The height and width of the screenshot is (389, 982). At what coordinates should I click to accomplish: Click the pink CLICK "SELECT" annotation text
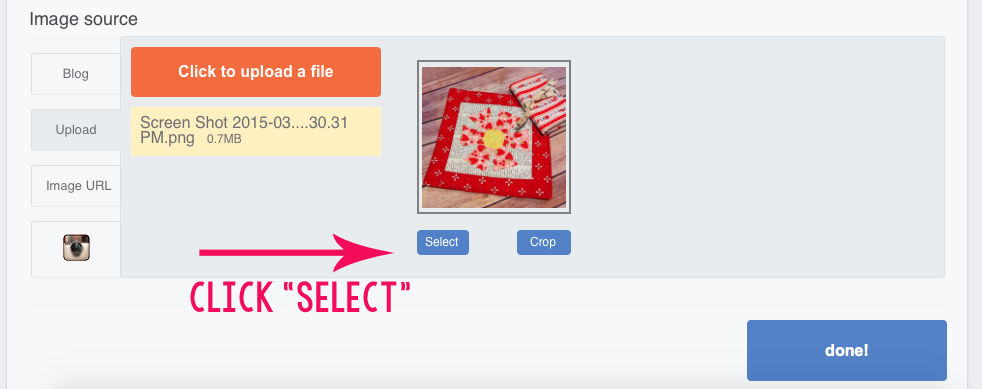point(300,298)
